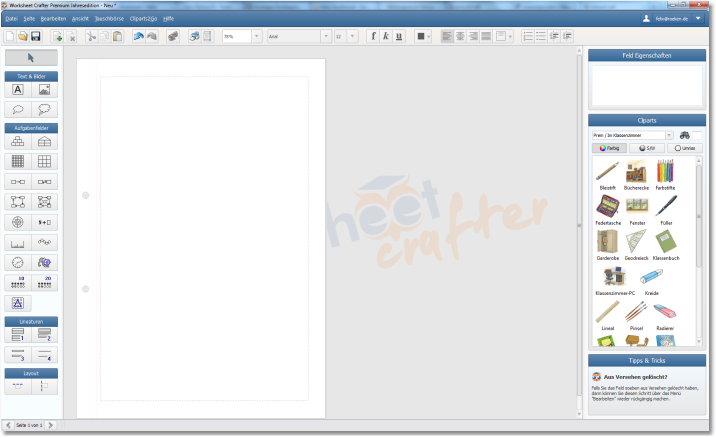Viewport: 716px width, 438px height.
Task: Choose ruled lines style 1
Action: coord(18,335)
